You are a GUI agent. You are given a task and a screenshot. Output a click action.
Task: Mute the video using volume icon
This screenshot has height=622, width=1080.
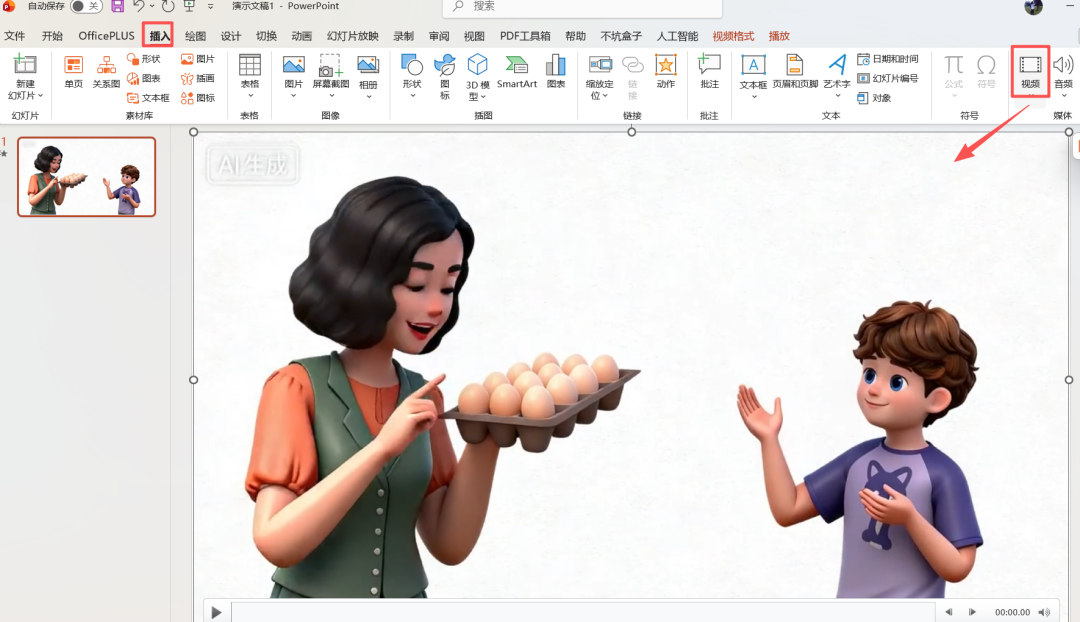[x=1044, y=612]
